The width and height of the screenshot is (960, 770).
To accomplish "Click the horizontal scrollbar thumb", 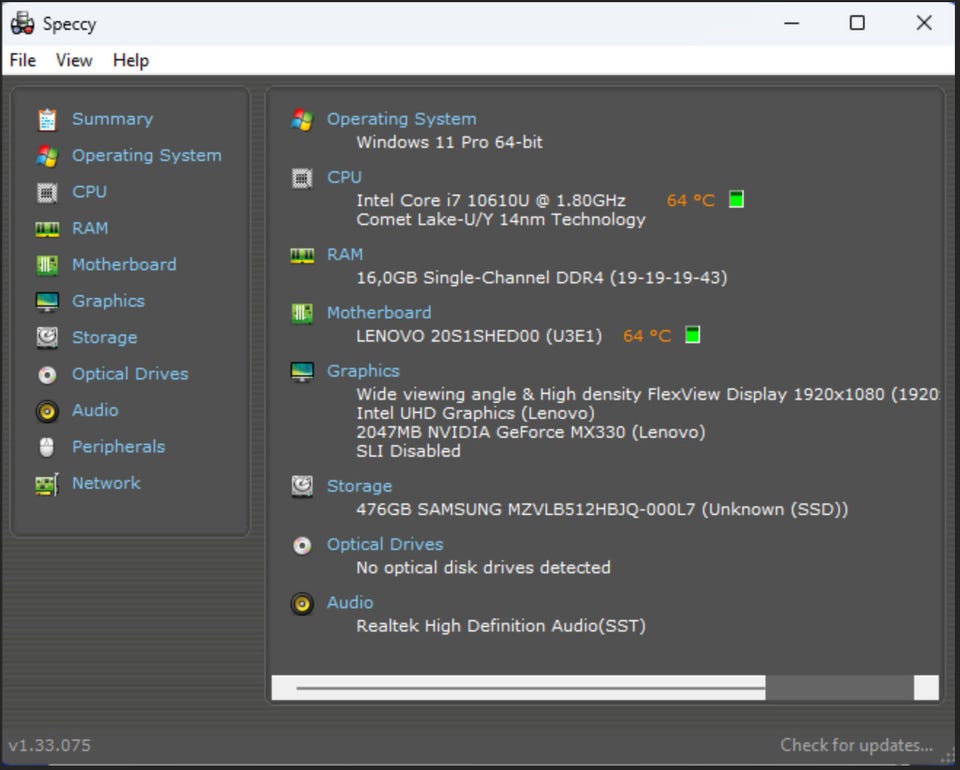I will point(520,688).
